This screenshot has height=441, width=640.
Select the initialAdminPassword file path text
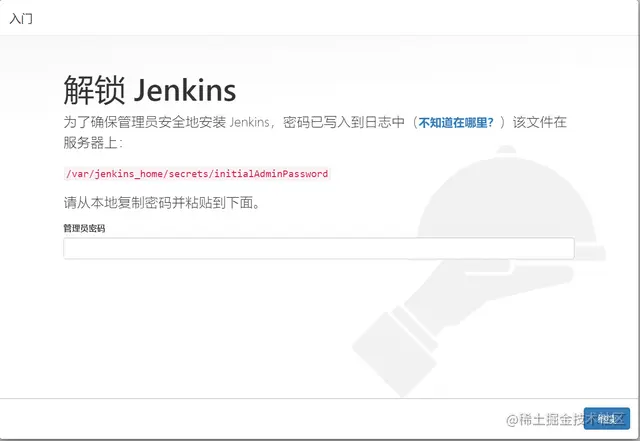click(x=197, y=174)
